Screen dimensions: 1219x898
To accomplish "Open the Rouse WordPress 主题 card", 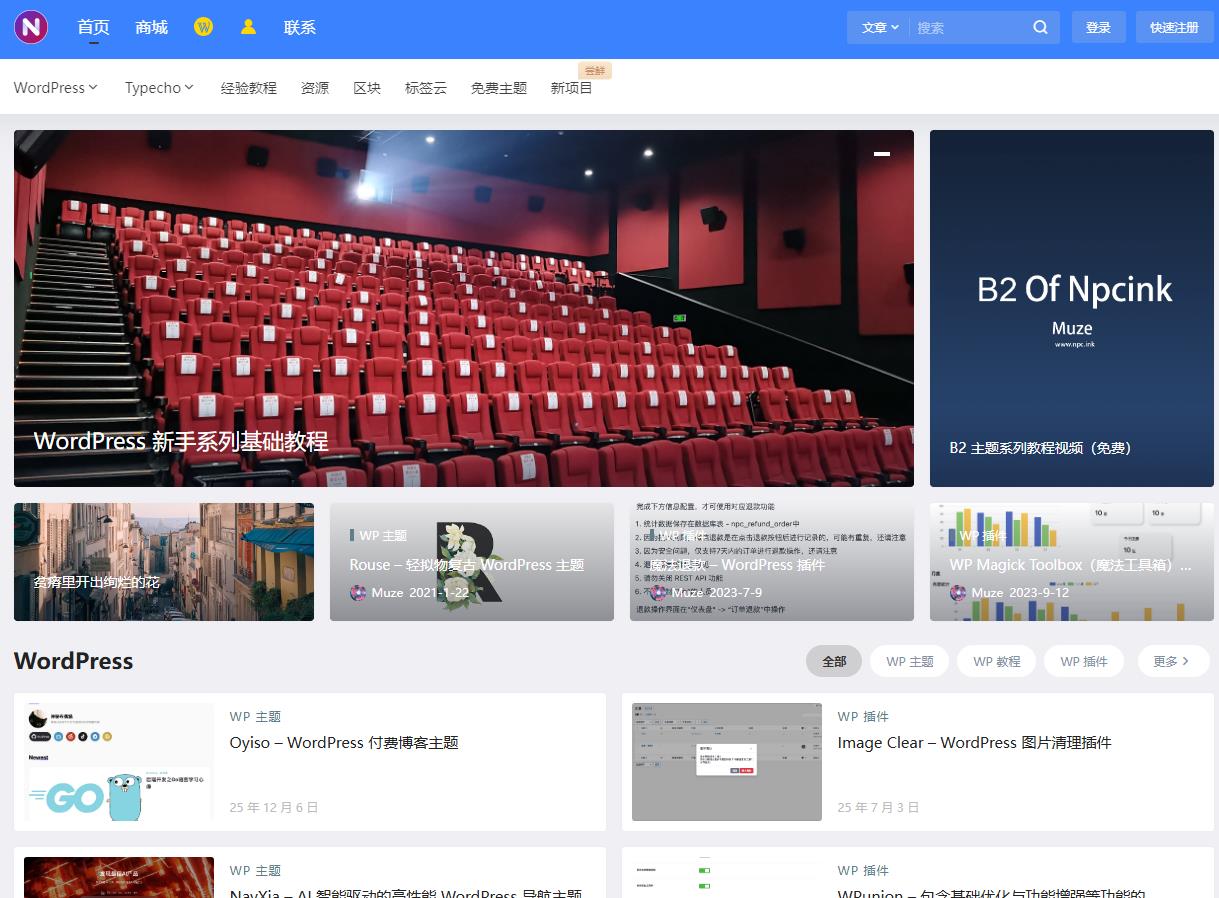I will (472, 562).
